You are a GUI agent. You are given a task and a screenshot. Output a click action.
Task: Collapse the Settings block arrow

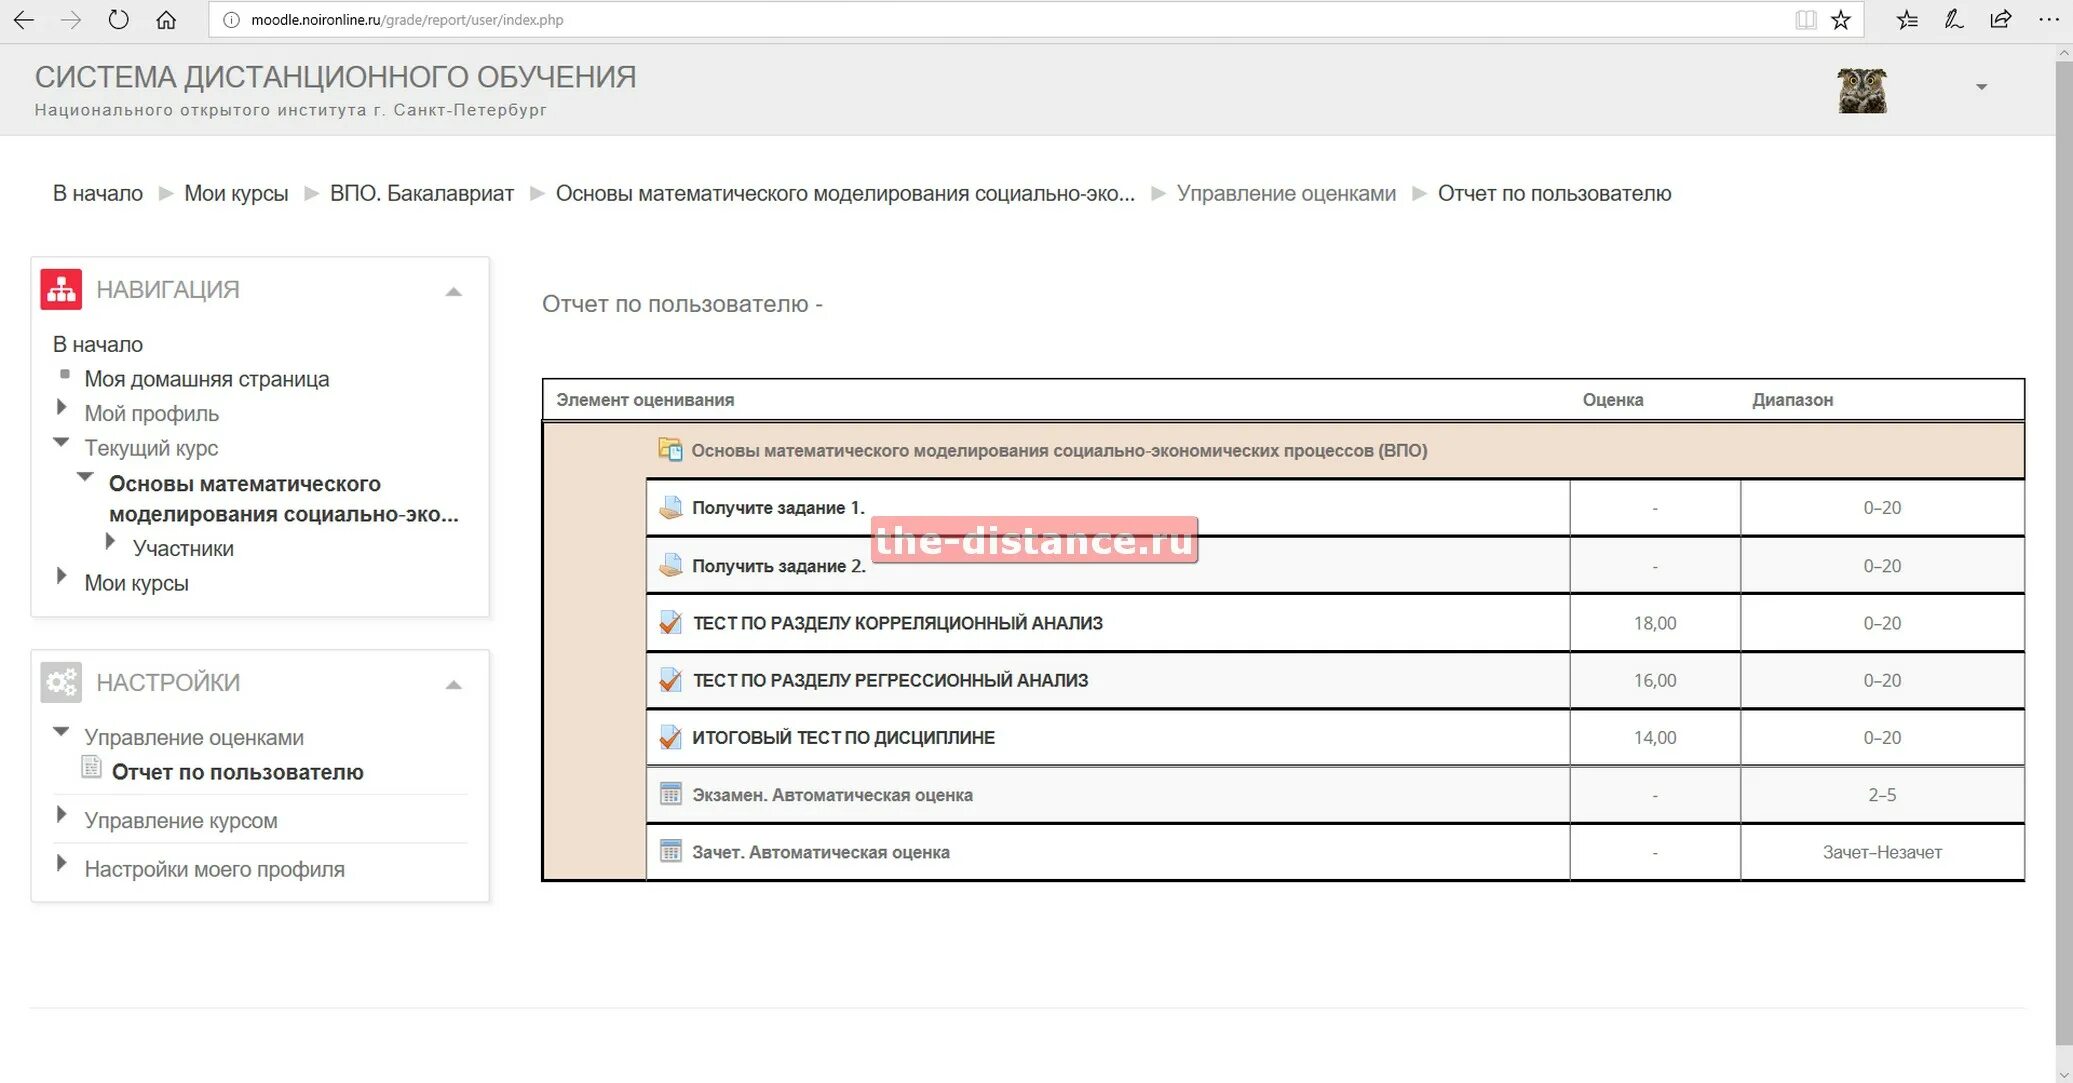(453, 685)
